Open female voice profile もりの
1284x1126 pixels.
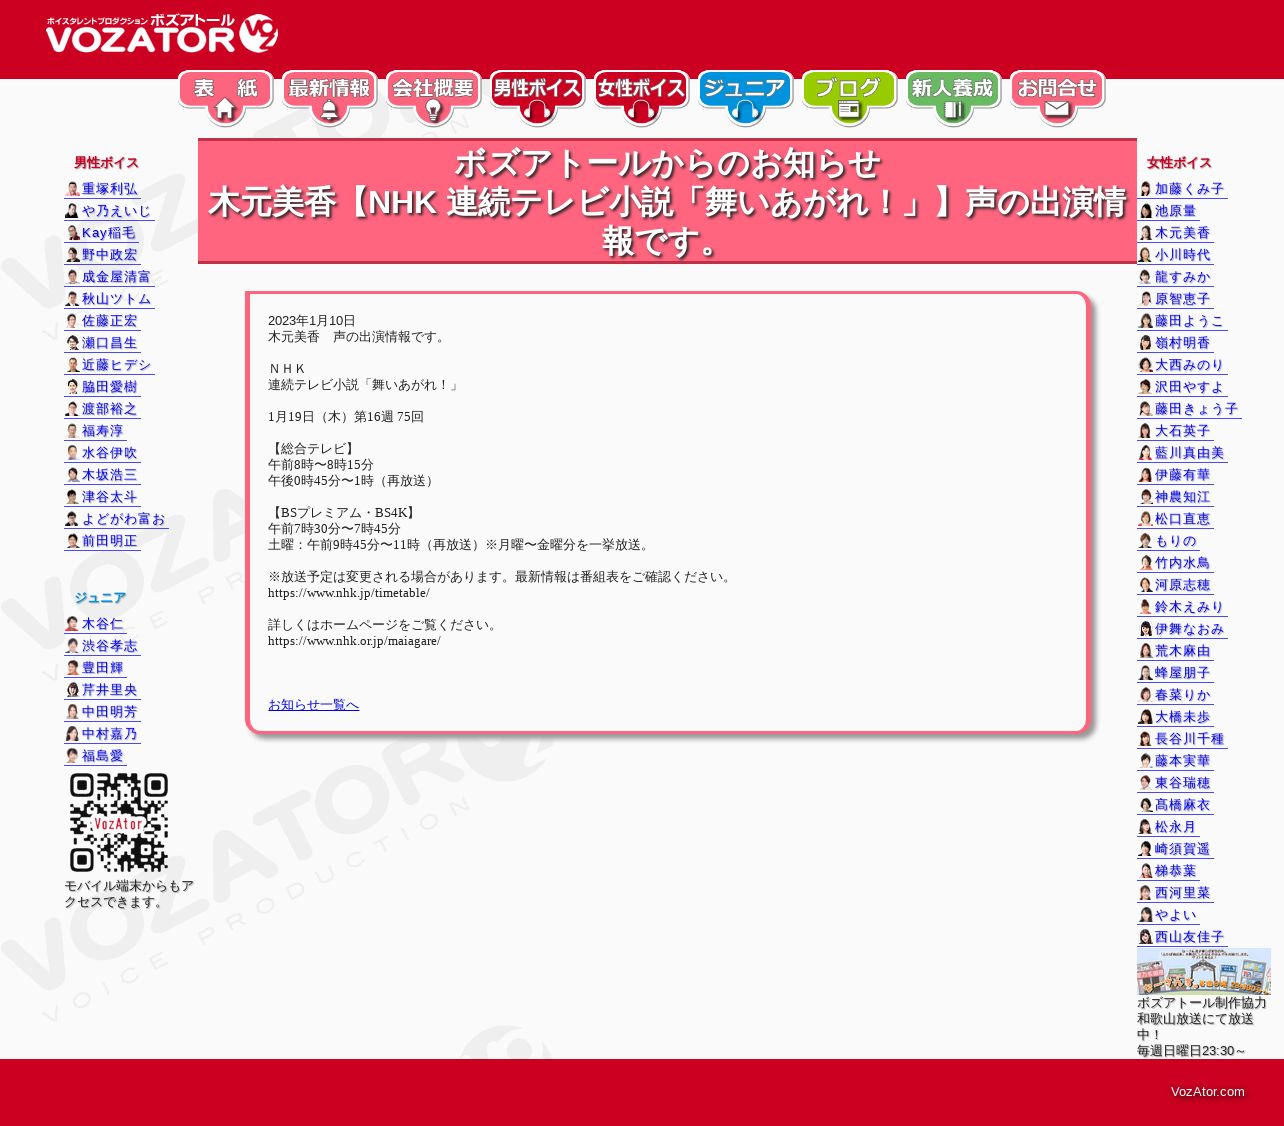click(x=1168, y=541)
